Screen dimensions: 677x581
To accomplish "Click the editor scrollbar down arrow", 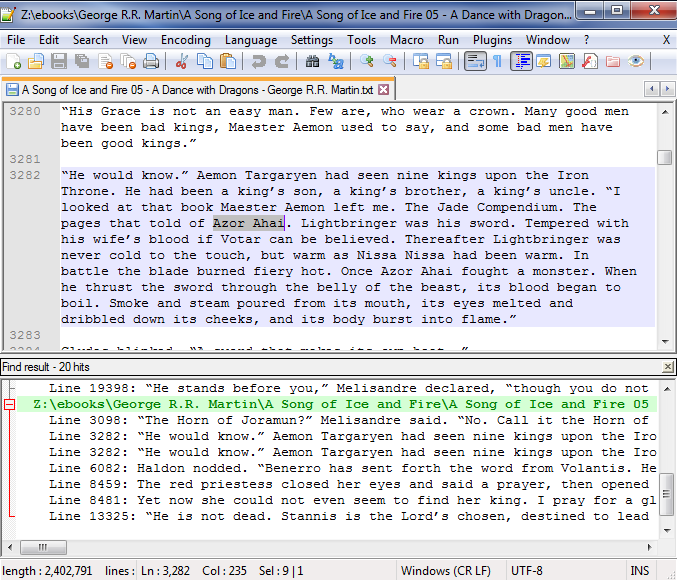I will click(x=665, y=342).
